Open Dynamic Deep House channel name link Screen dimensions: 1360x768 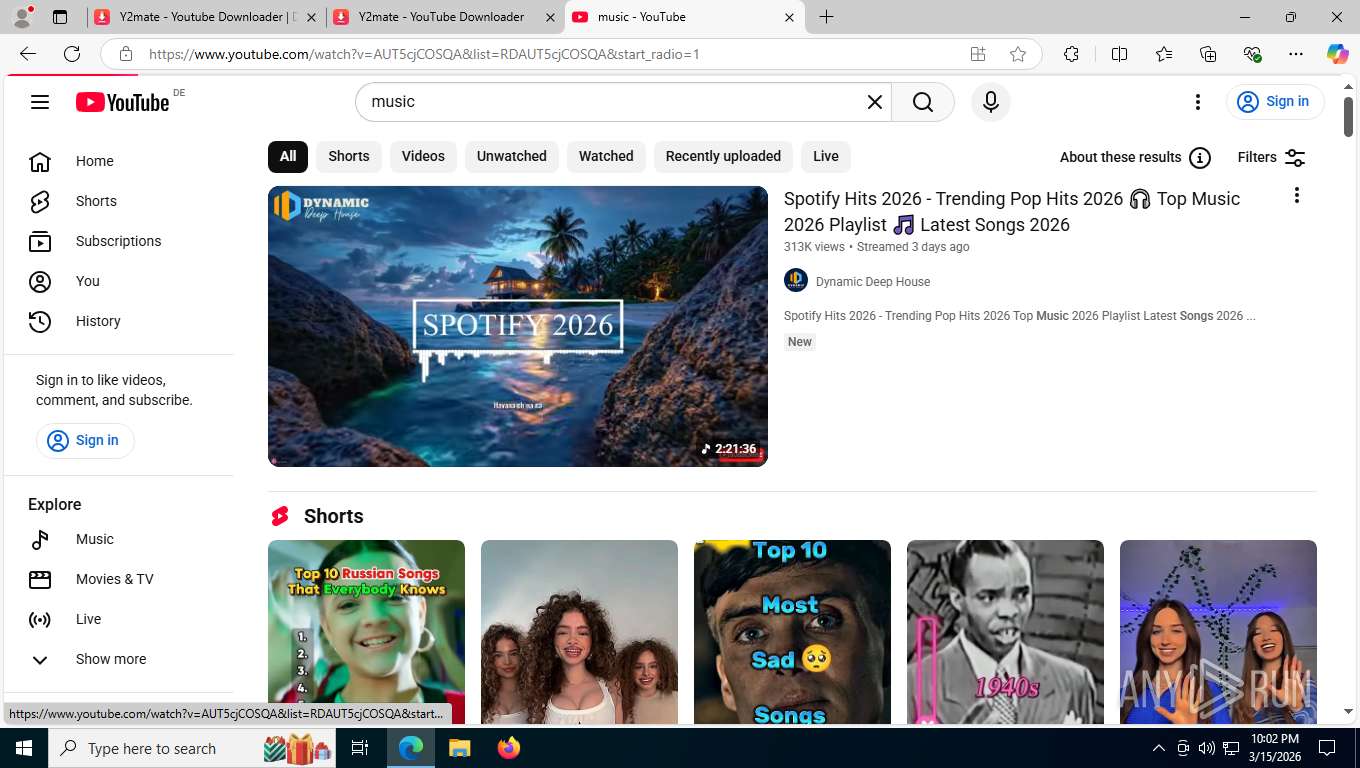[x=873, y=282]
